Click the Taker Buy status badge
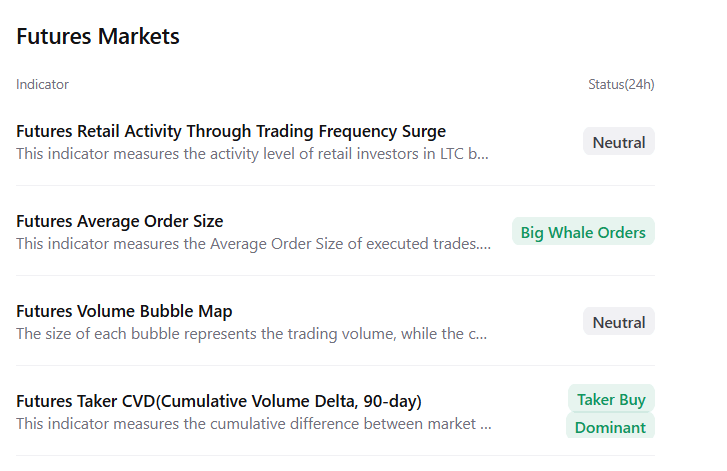 coord(611,399)
